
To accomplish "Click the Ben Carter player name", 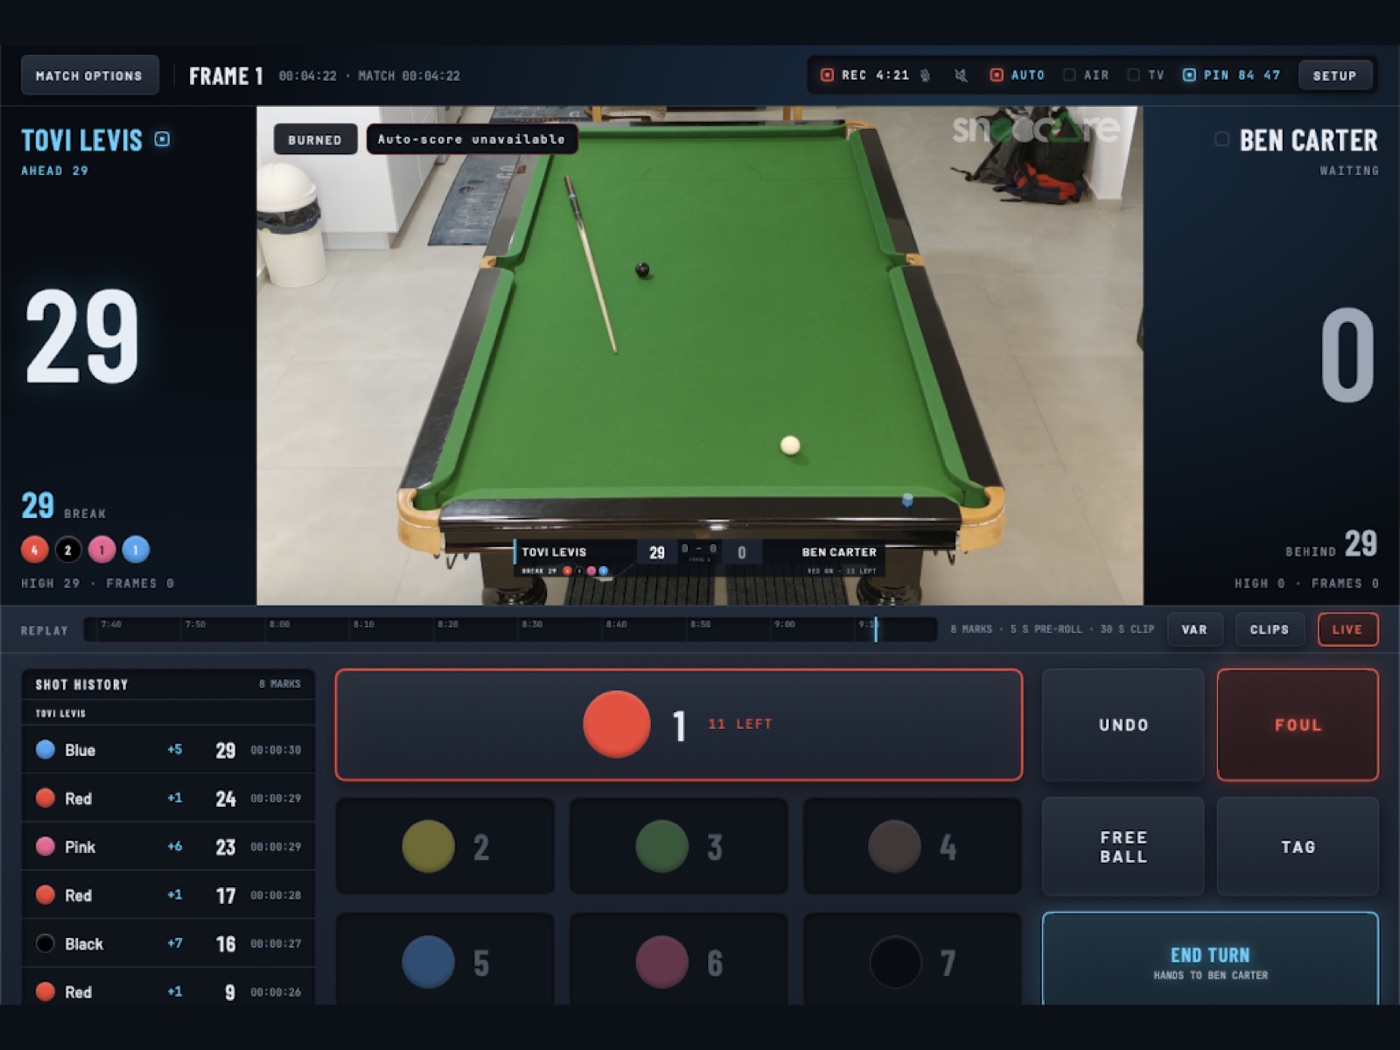I will [x=1309, y=140].
